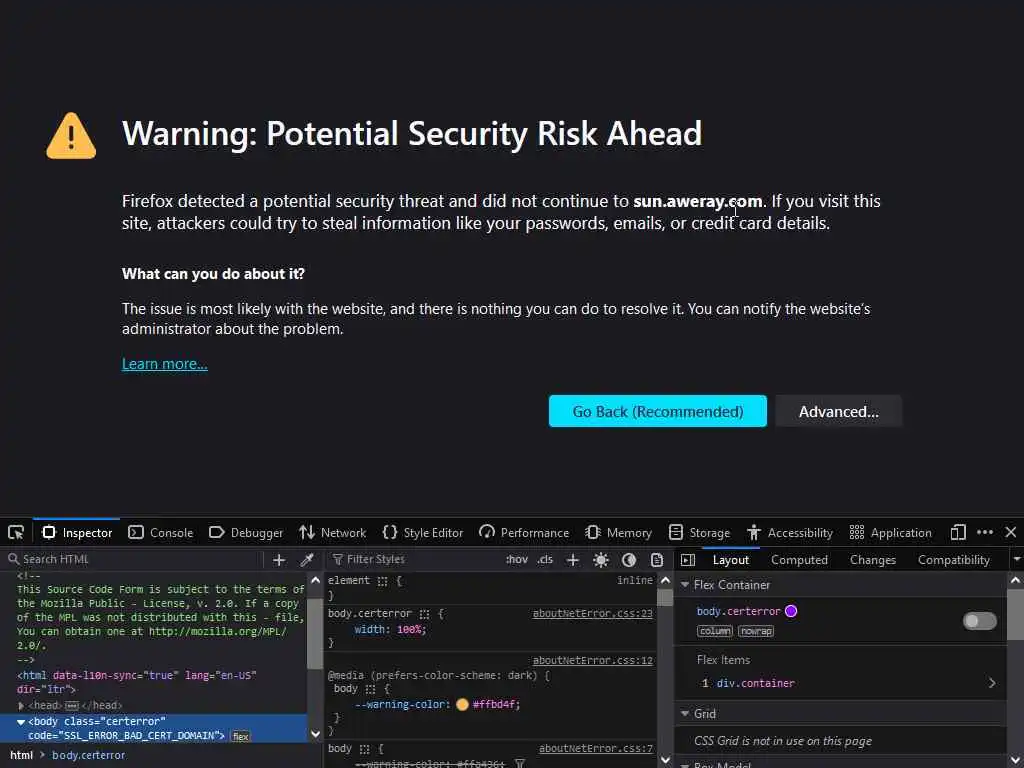Open the Compatibility sidebar tab
1024x768 pixels.
coord(953,560)
